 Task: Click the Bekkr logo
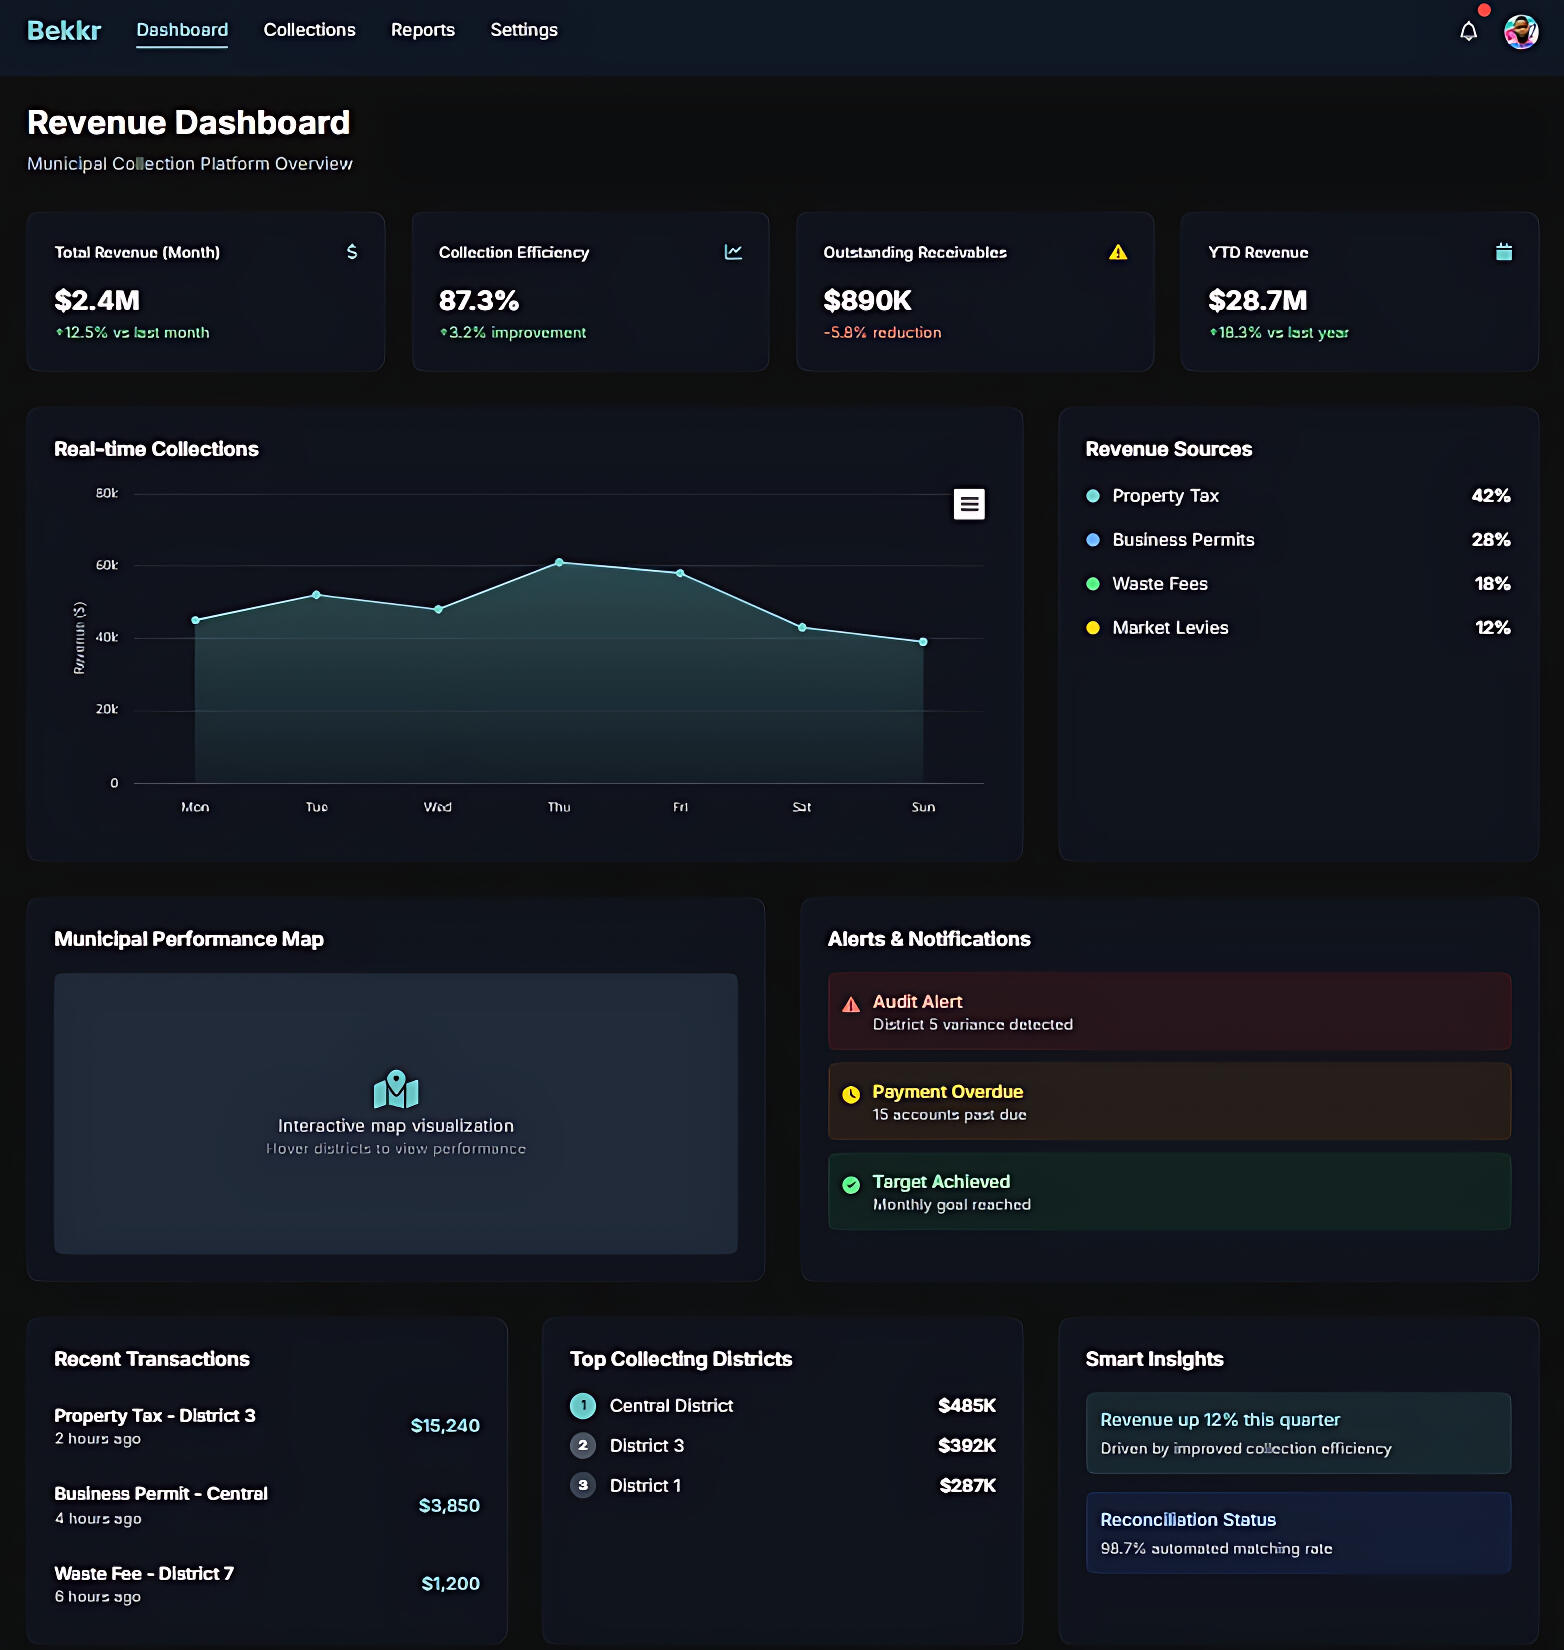64,31
